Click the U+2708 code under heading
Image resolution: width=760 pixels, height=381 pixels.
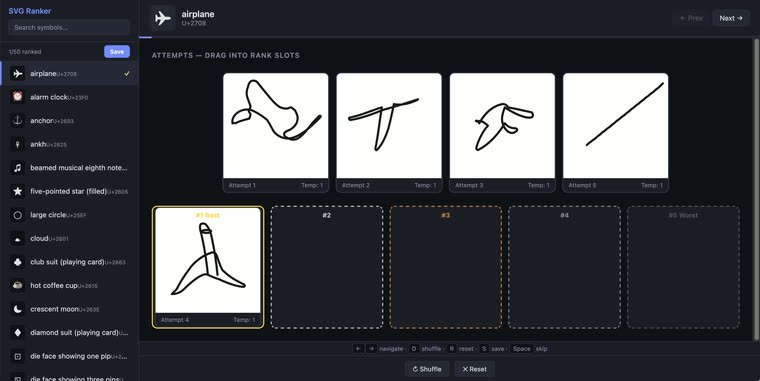point(193,23)
